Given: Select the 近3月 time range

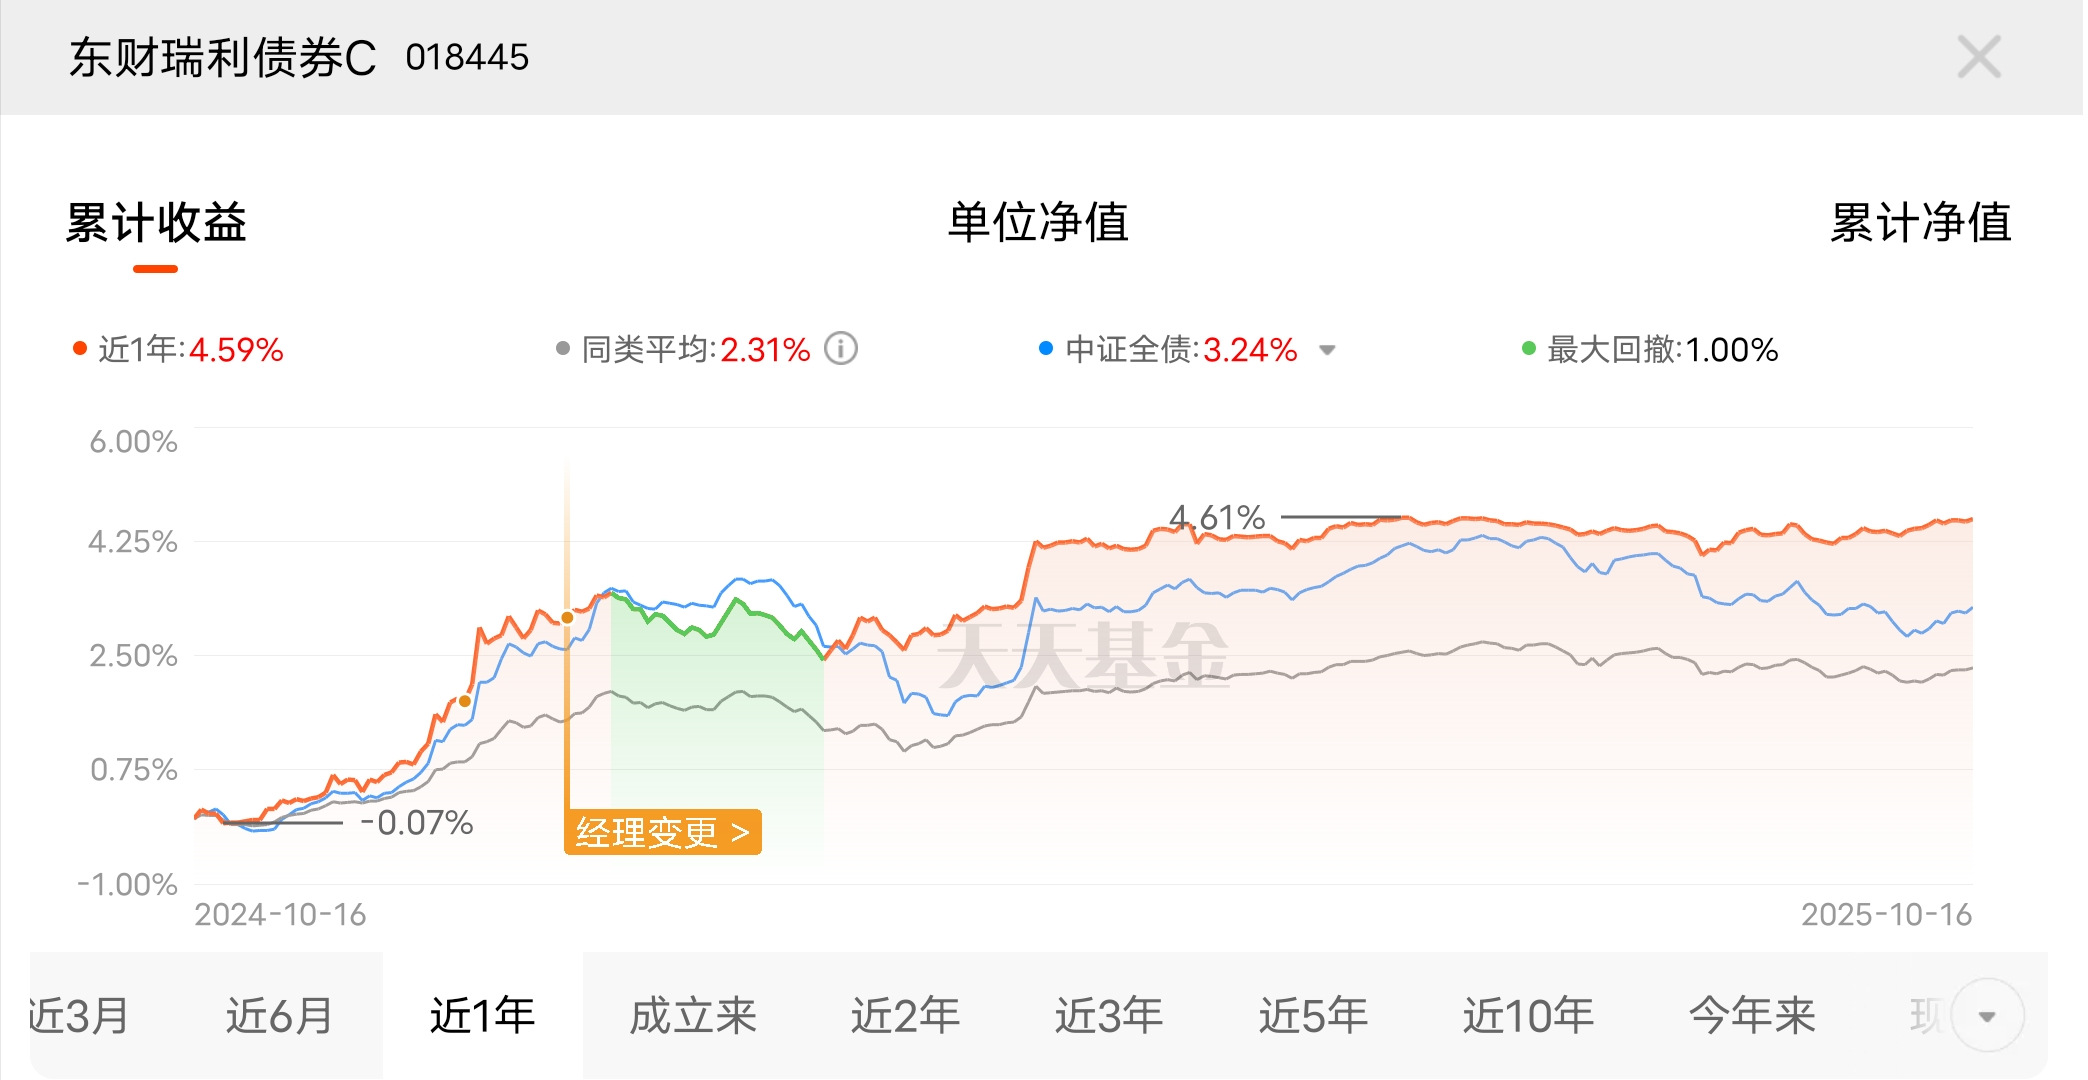Looking at the screenshot, I should (78, 1016).
